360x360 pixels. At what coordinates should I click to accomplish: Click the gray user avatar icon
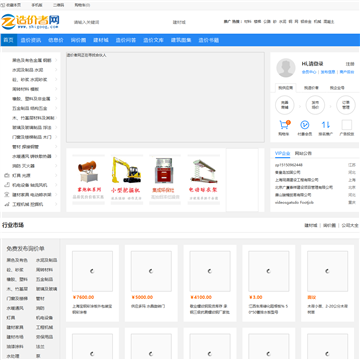[286, 68]
